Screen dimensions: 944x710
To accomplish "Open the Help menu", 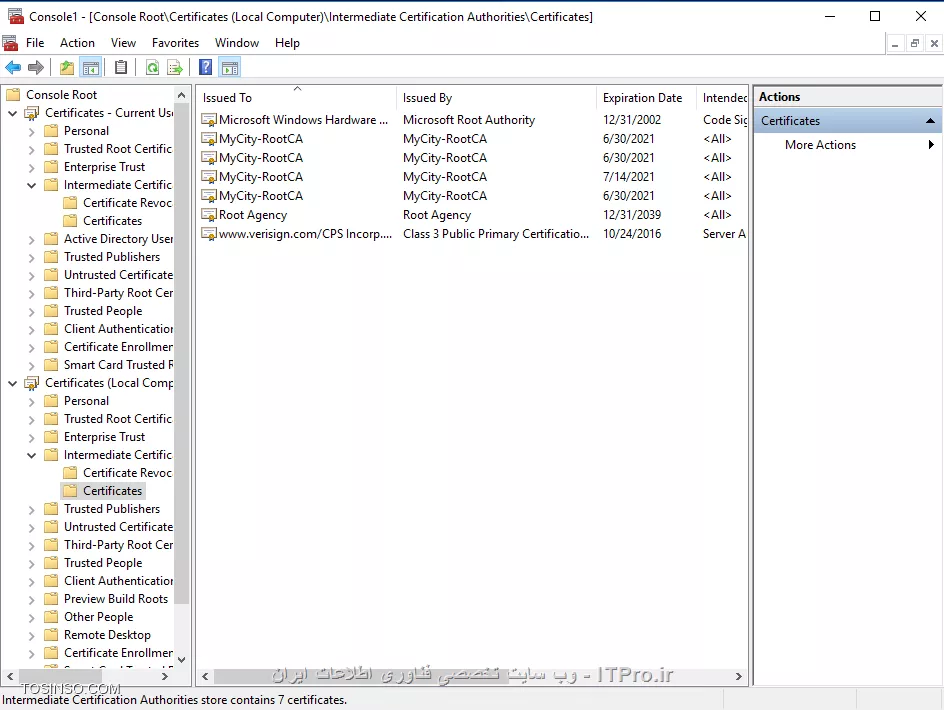I will (x=287, y=43).
